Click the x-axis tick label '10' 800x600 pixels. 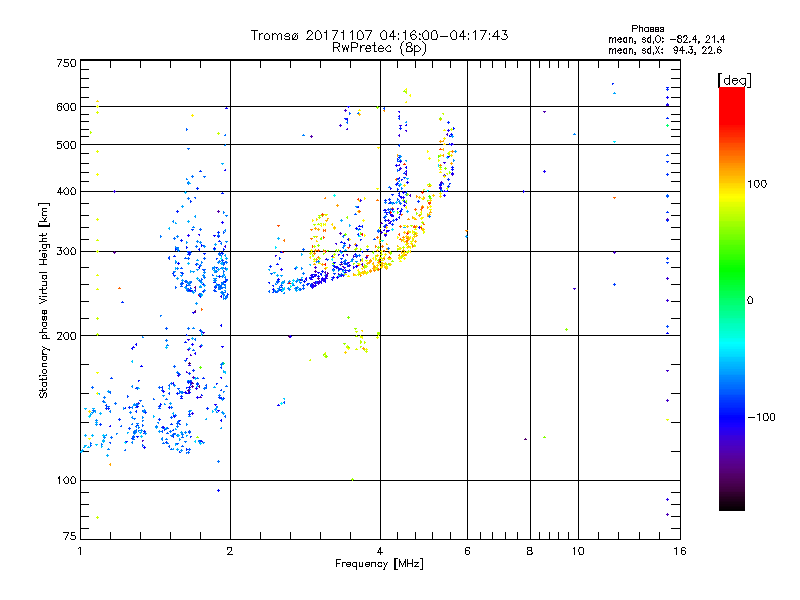[x=578, y=551]
